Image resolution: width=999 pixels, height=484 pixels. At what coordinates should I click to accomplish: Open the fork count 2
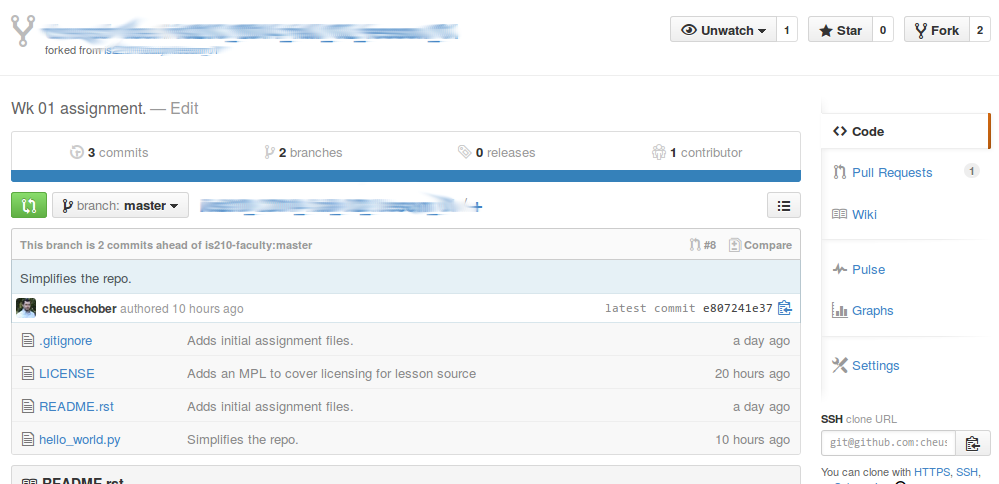coord(980,30)
